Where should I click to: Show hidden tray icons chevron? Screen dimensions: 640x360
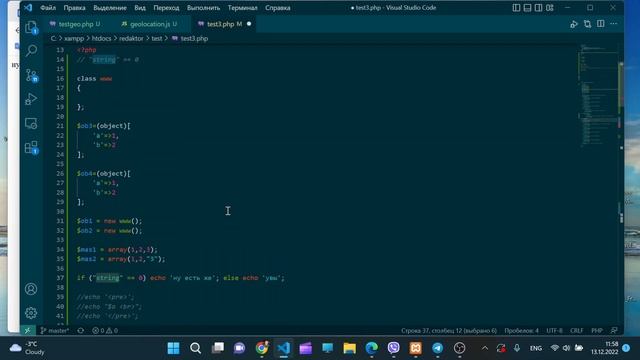484,348
